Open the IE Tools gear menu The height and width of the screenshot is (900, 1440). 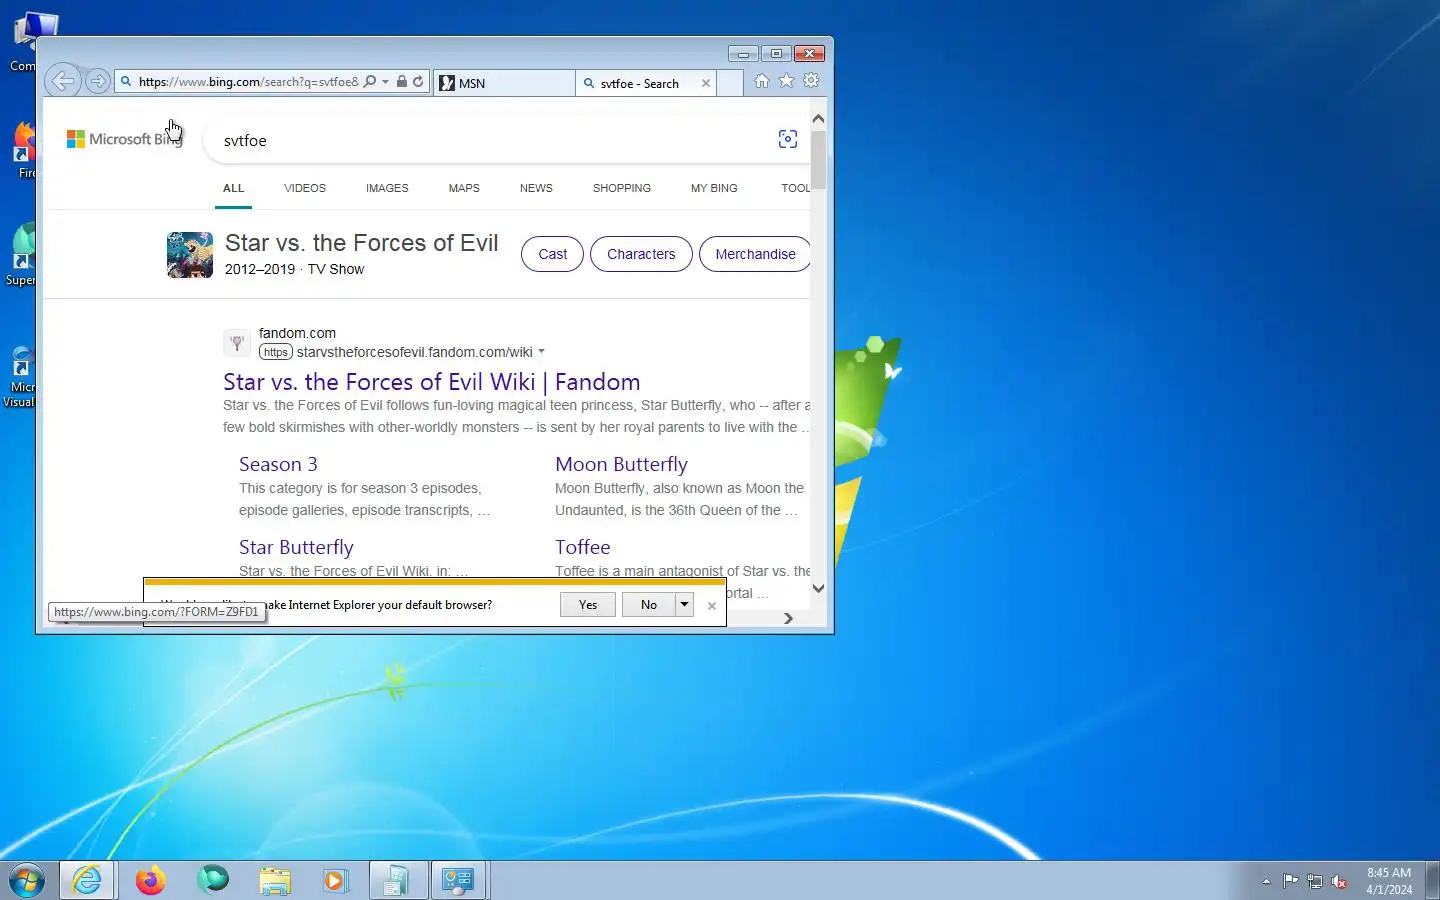point(811,81)
